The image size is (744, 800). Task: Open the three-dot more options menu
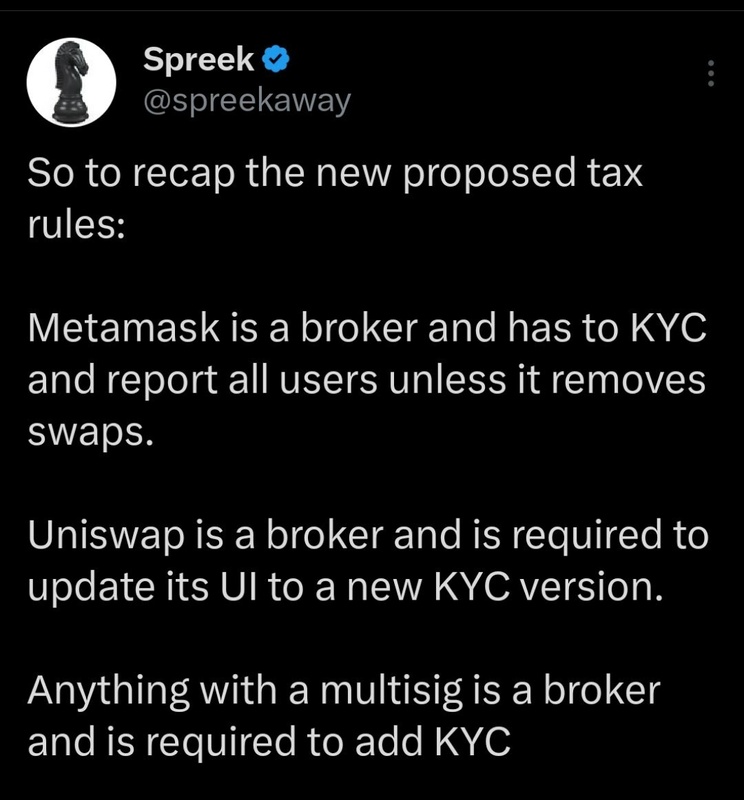pyautogui.click(x=710, y=73)
